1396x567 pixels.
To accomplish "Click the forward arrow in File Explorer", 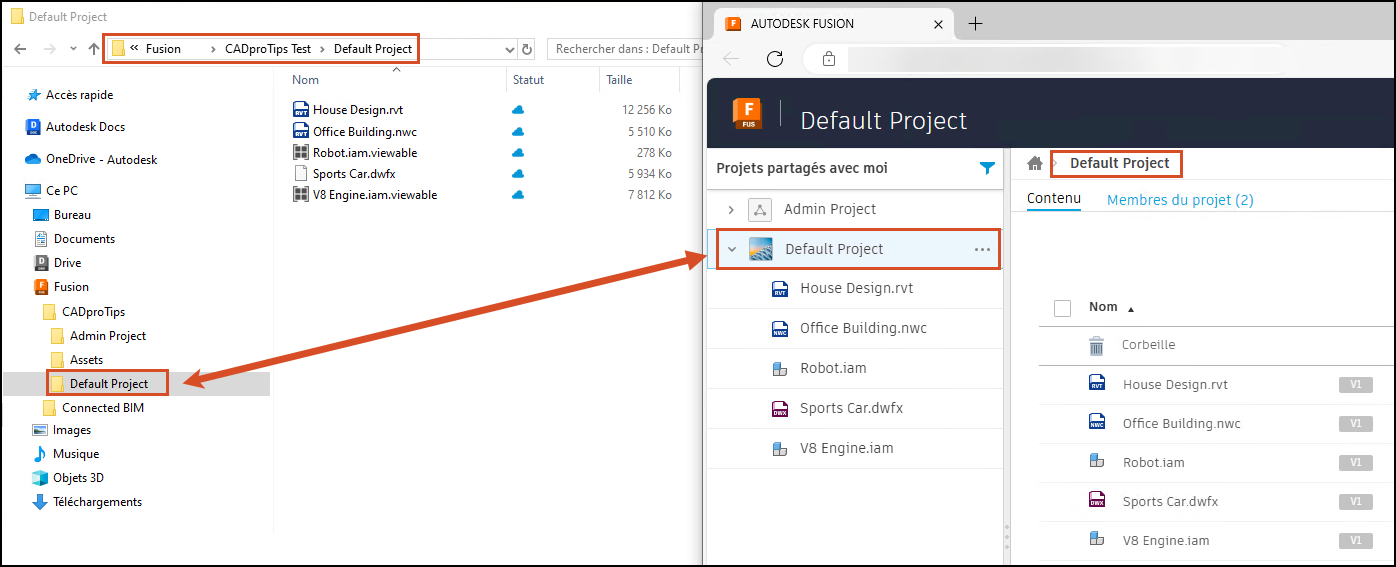I will point(49,49).
